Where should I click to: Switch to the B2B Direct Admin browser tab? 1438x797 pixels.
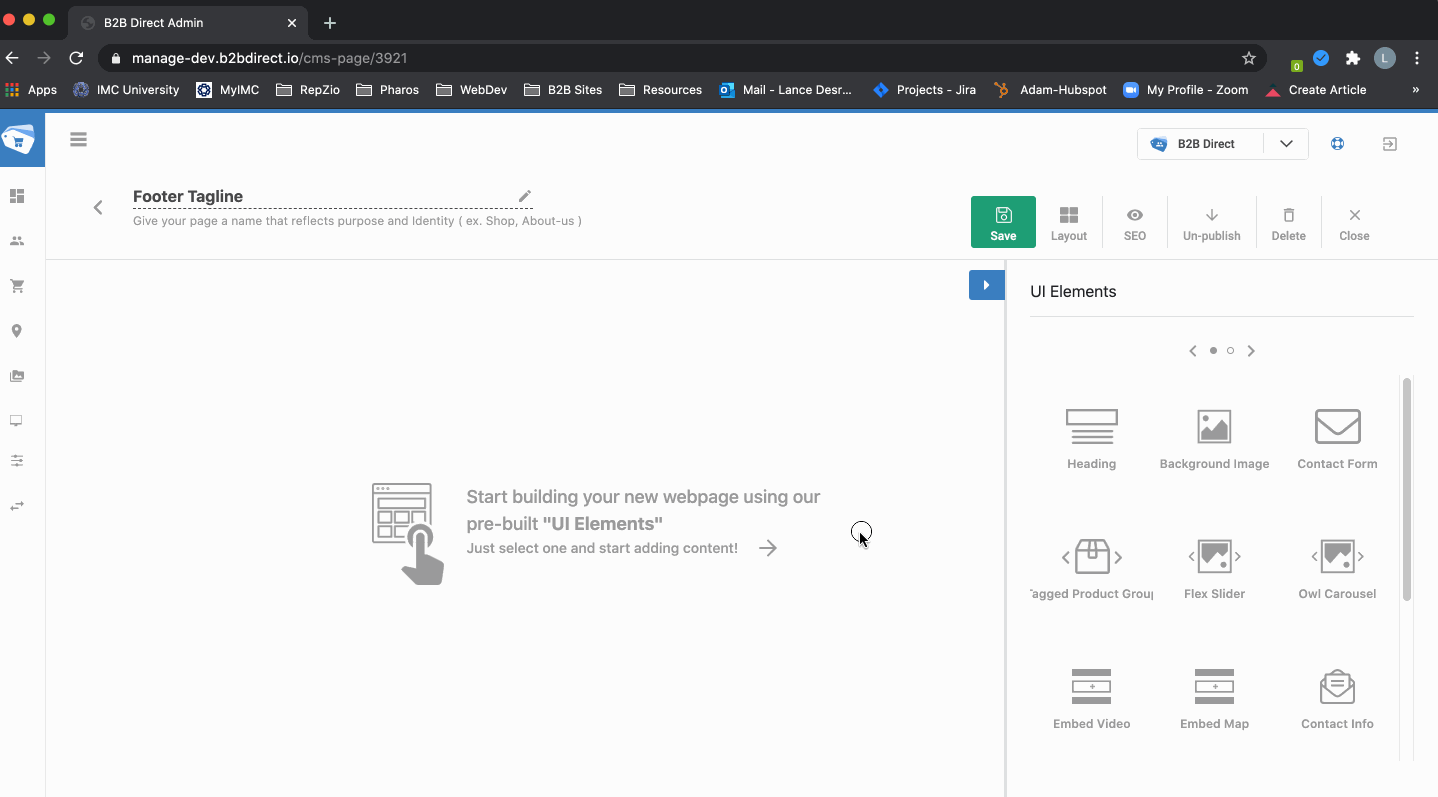[x=186, y=22]
